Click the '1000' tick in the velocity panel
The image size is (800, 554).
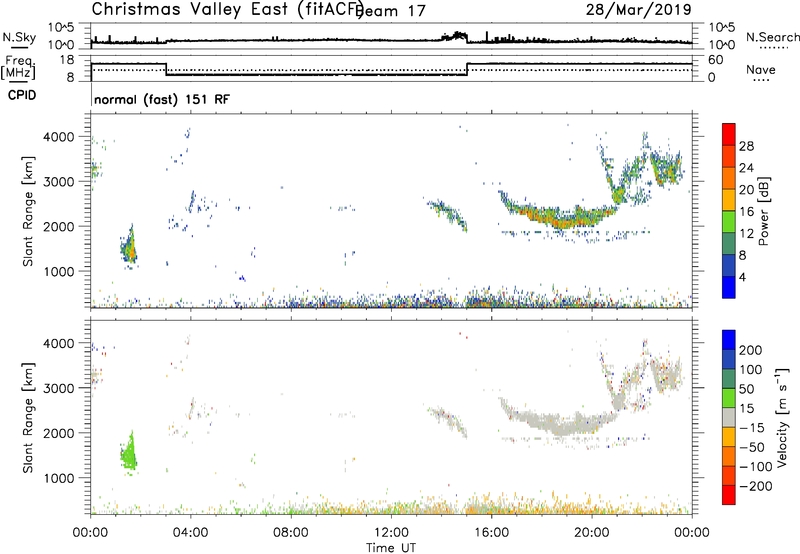[59, 478]
